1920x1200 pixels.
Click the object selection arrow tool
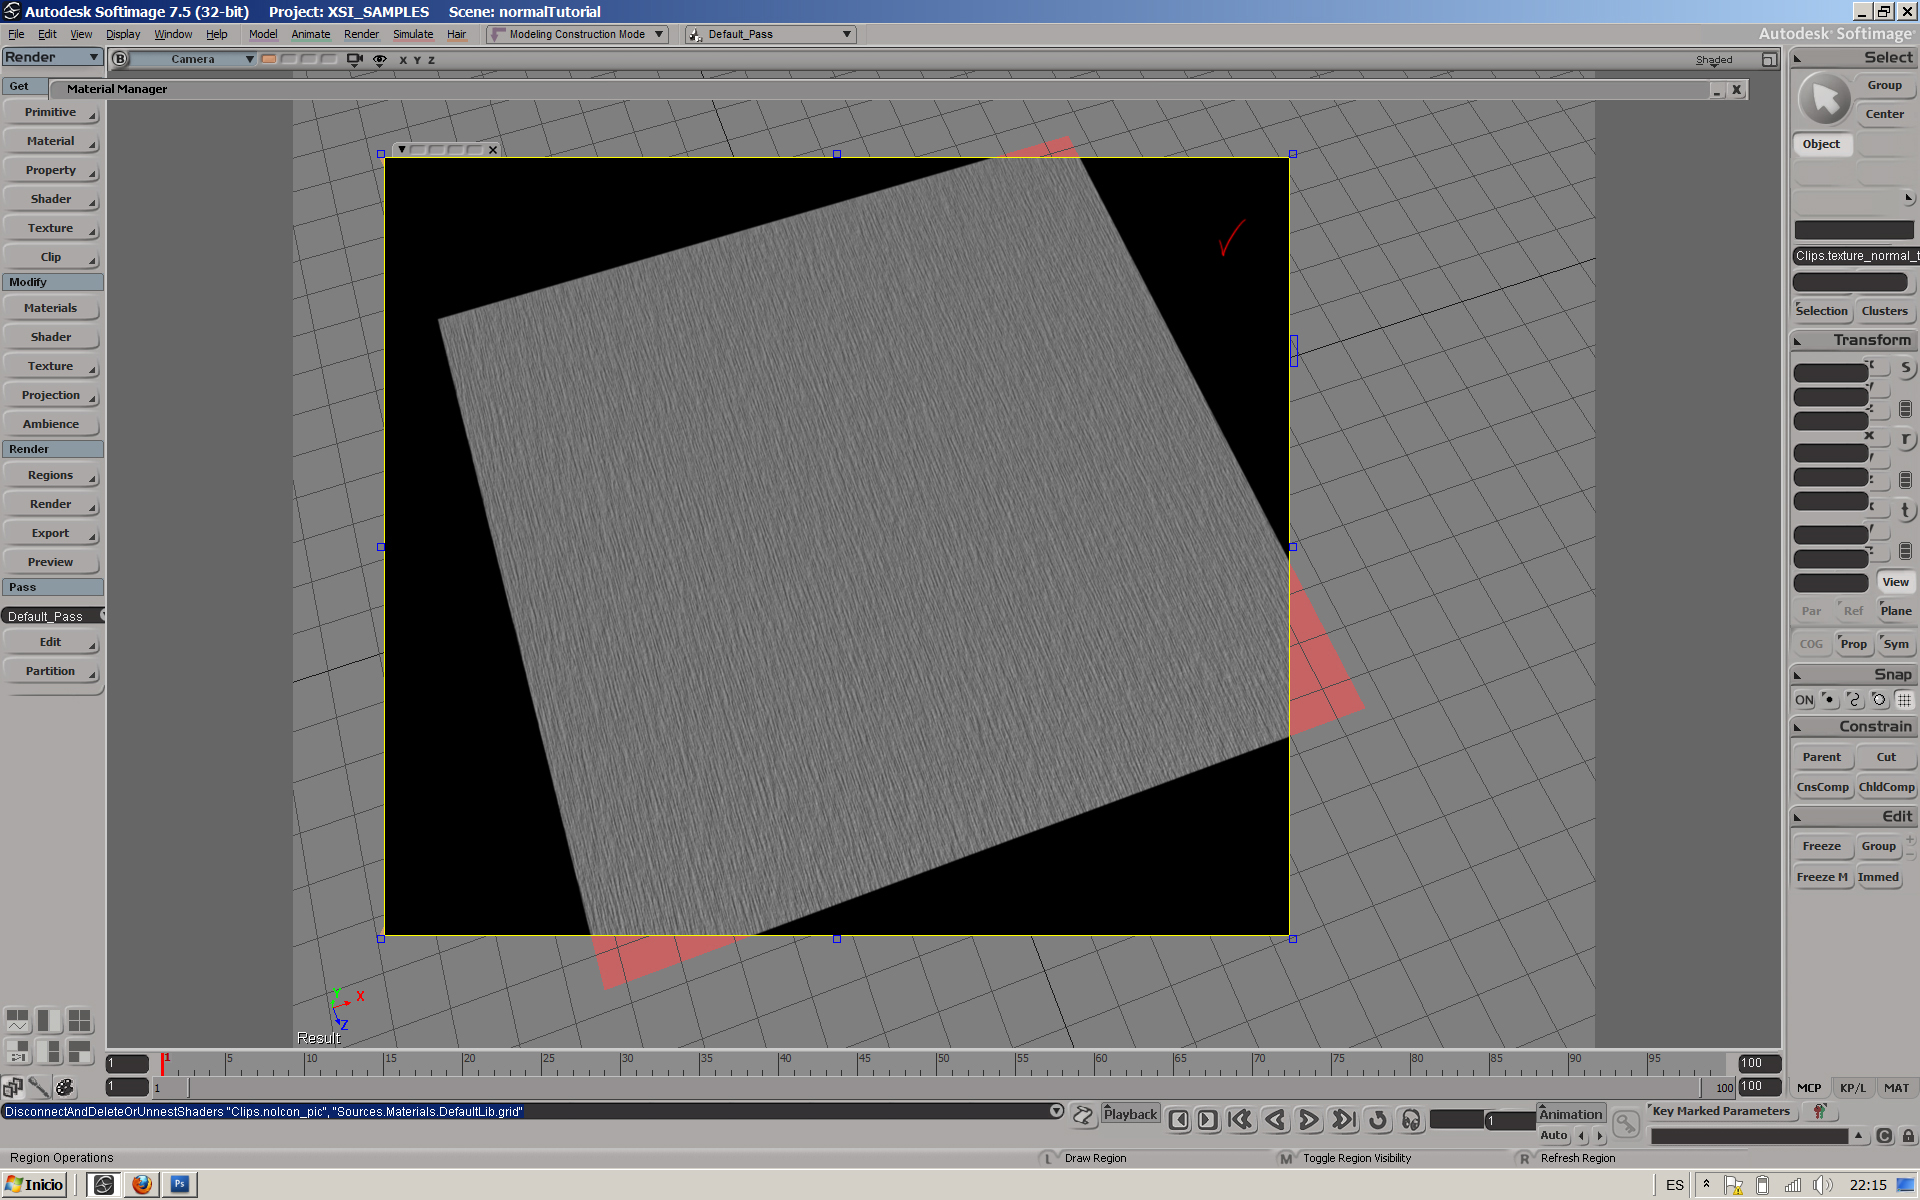click(1826, 99)
